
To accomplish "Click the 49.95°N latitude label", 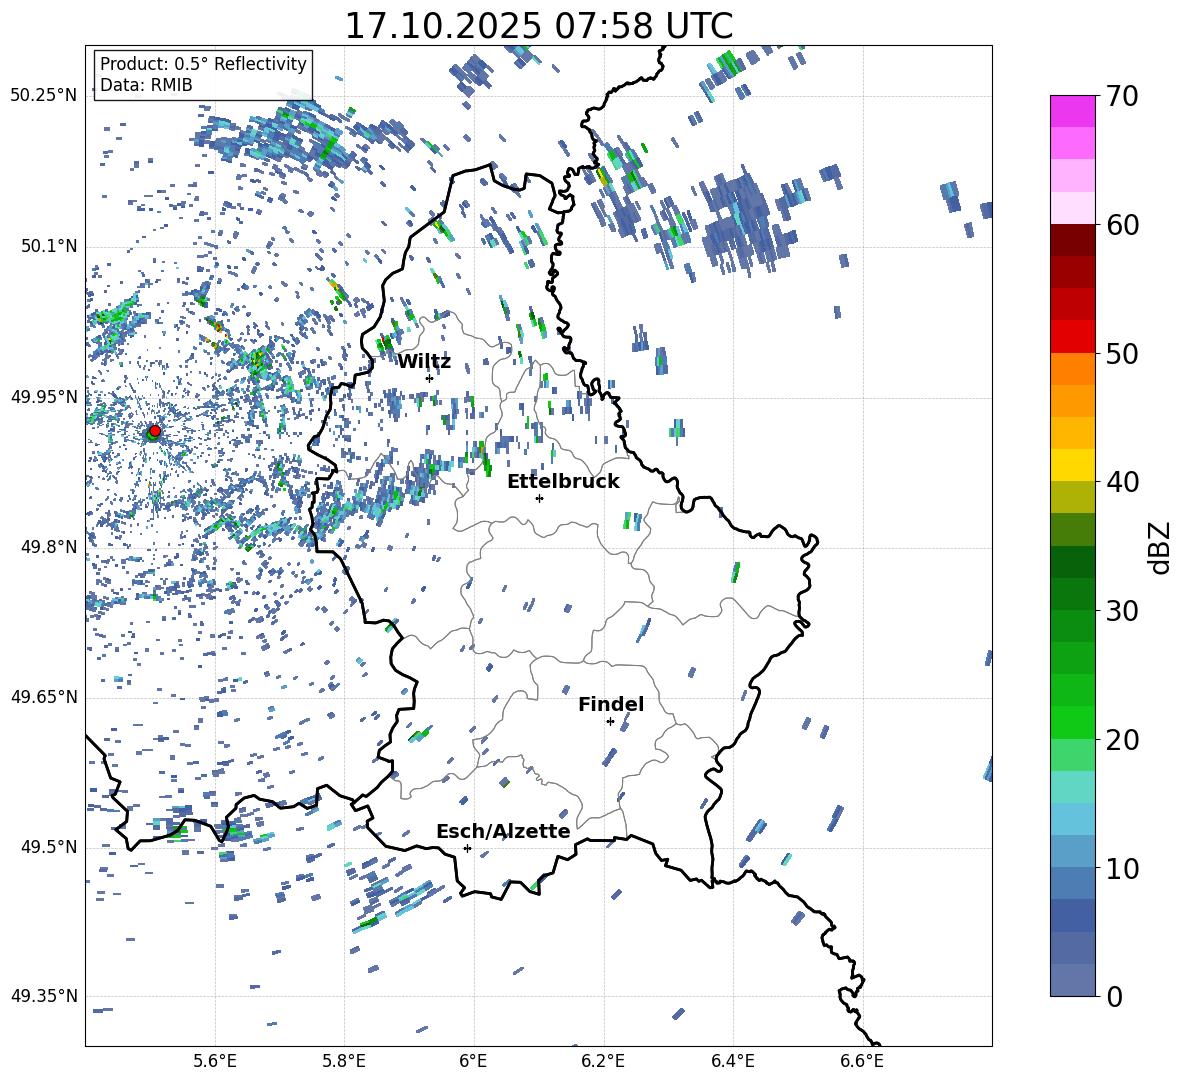I will click(44, 397).
